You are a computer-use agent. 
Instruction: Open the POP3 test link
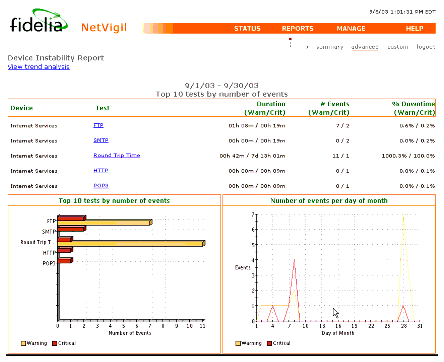click(x=101, y=186)
